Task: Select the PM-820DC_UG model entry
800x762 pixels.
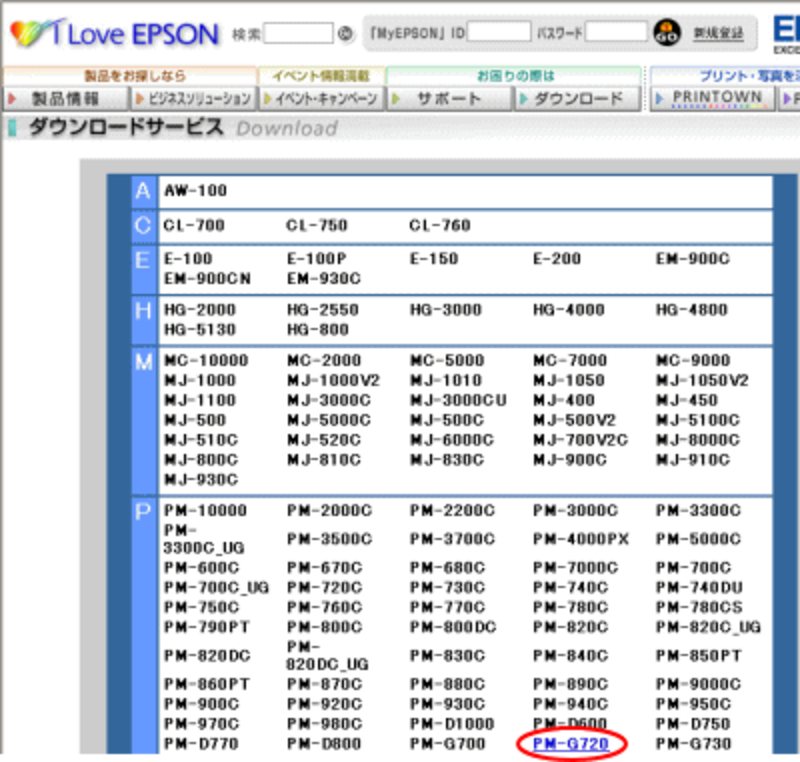Action: (x=327, y=656)
